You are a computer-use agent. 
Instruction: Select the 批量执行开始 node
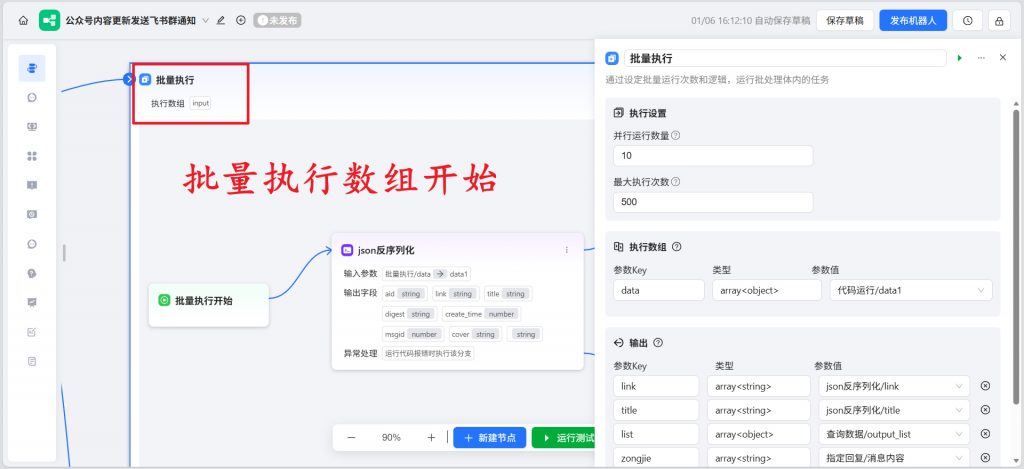tap(208, 304)
